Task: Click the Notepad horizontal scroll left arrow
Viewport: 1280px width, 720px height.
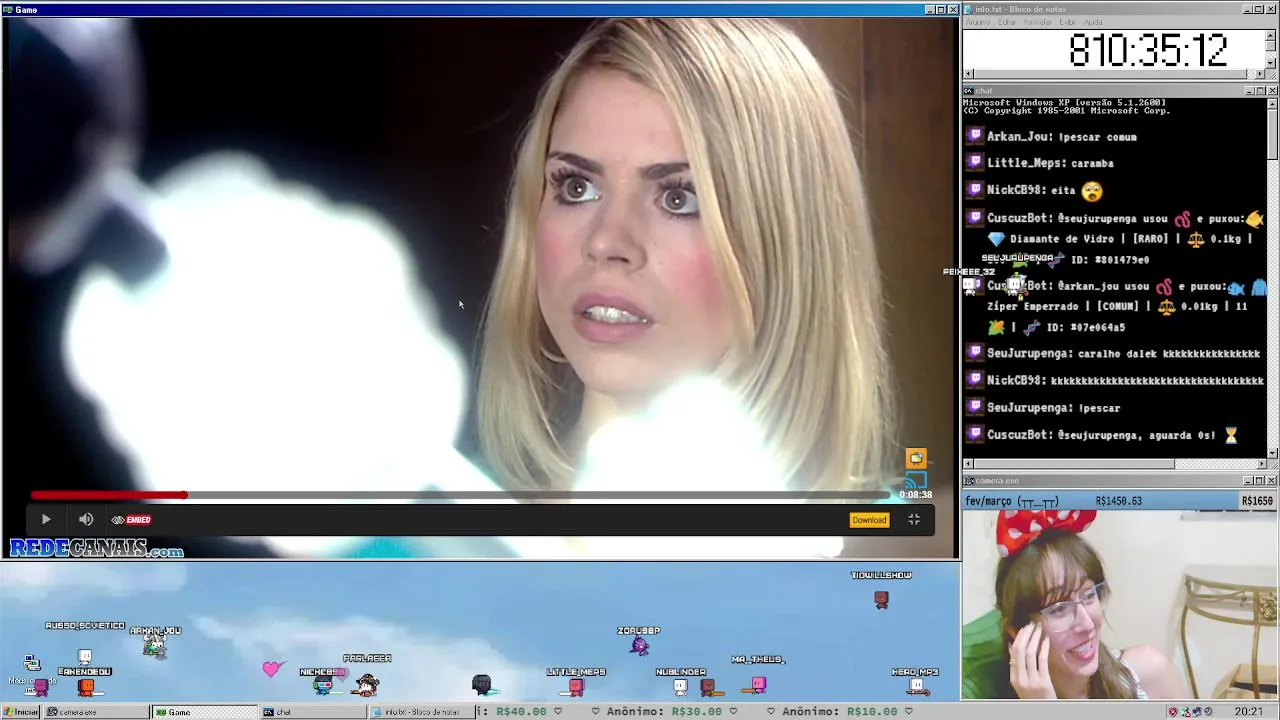Action: (x=968, y=74)
